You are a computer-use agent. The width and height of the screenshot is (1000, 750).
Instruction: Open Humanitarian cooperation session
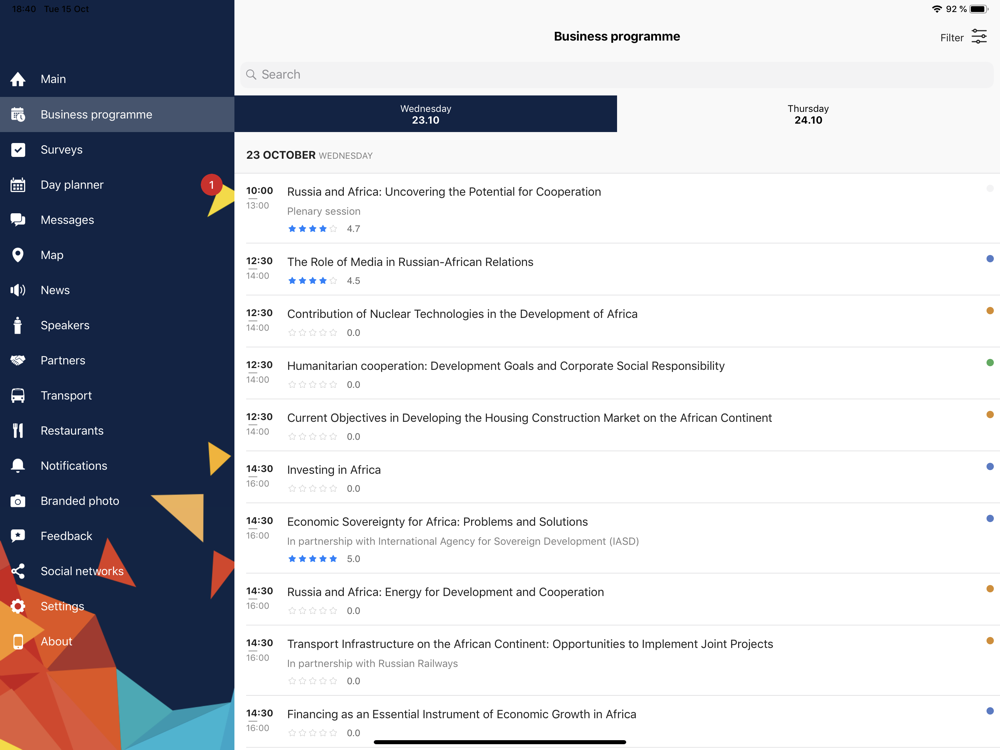pyautogui.click(x=617, y=374)
